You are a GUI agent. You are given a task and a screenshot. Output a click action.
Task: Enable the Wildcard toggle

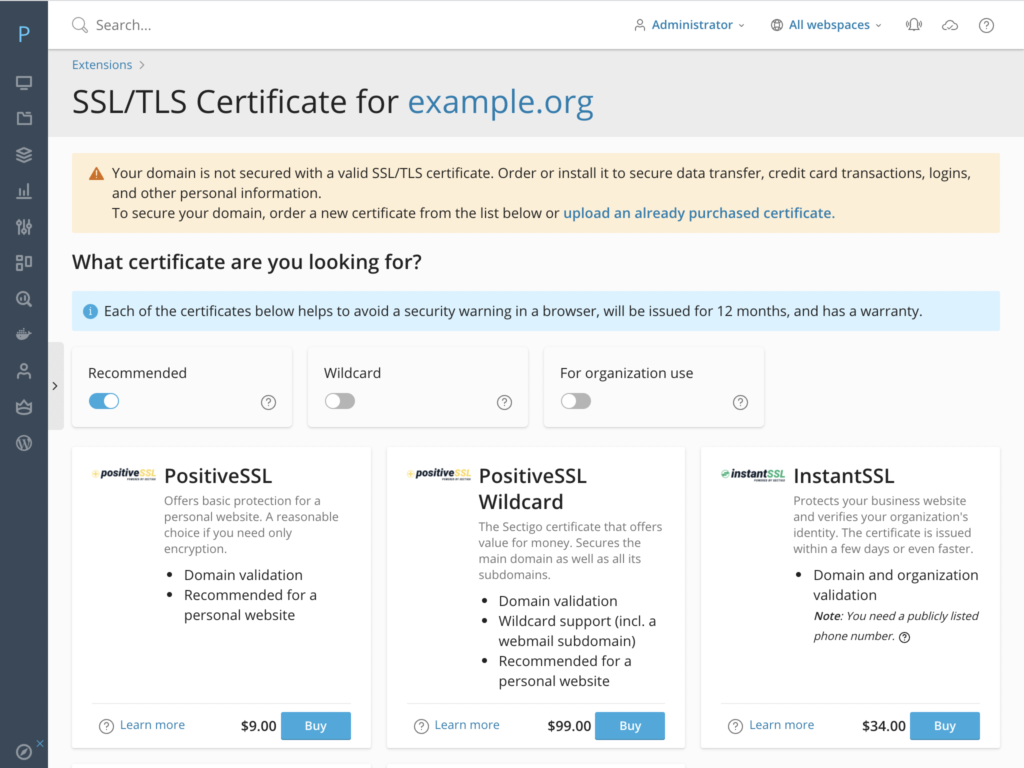click(340, 401)
